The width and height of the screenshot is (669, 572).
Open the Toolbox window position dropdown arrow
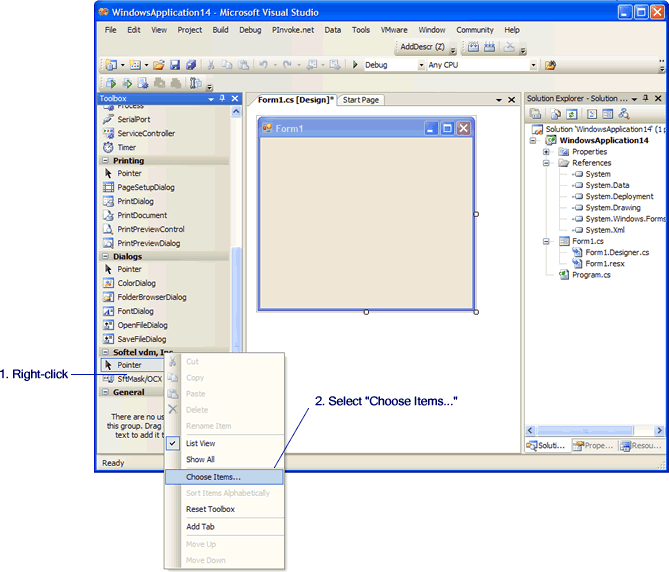(211, 99)
